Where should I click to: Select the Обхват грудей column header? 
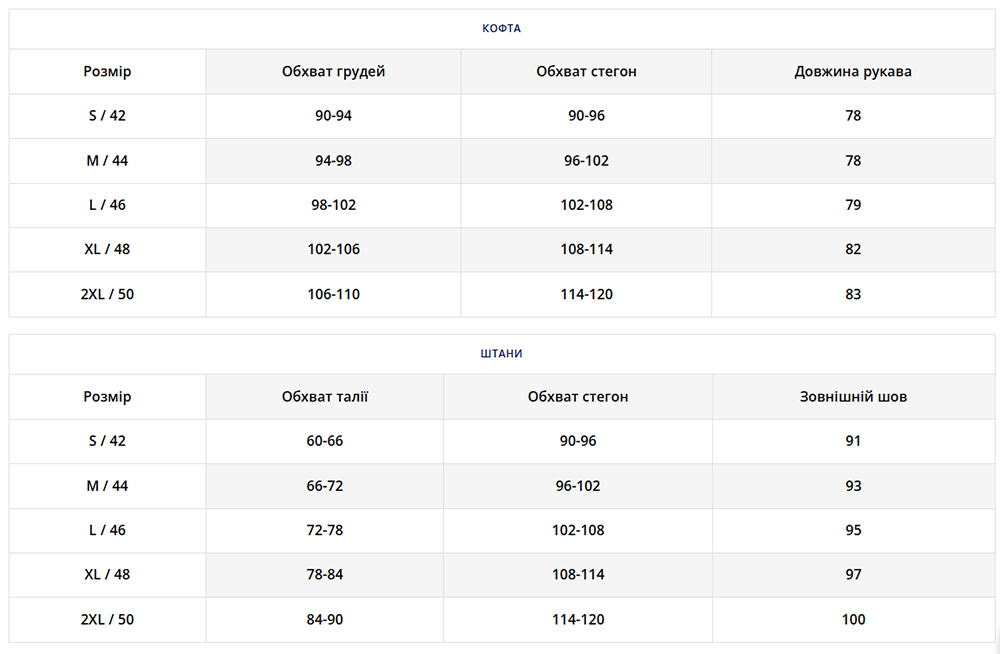(x=333, y=71)
